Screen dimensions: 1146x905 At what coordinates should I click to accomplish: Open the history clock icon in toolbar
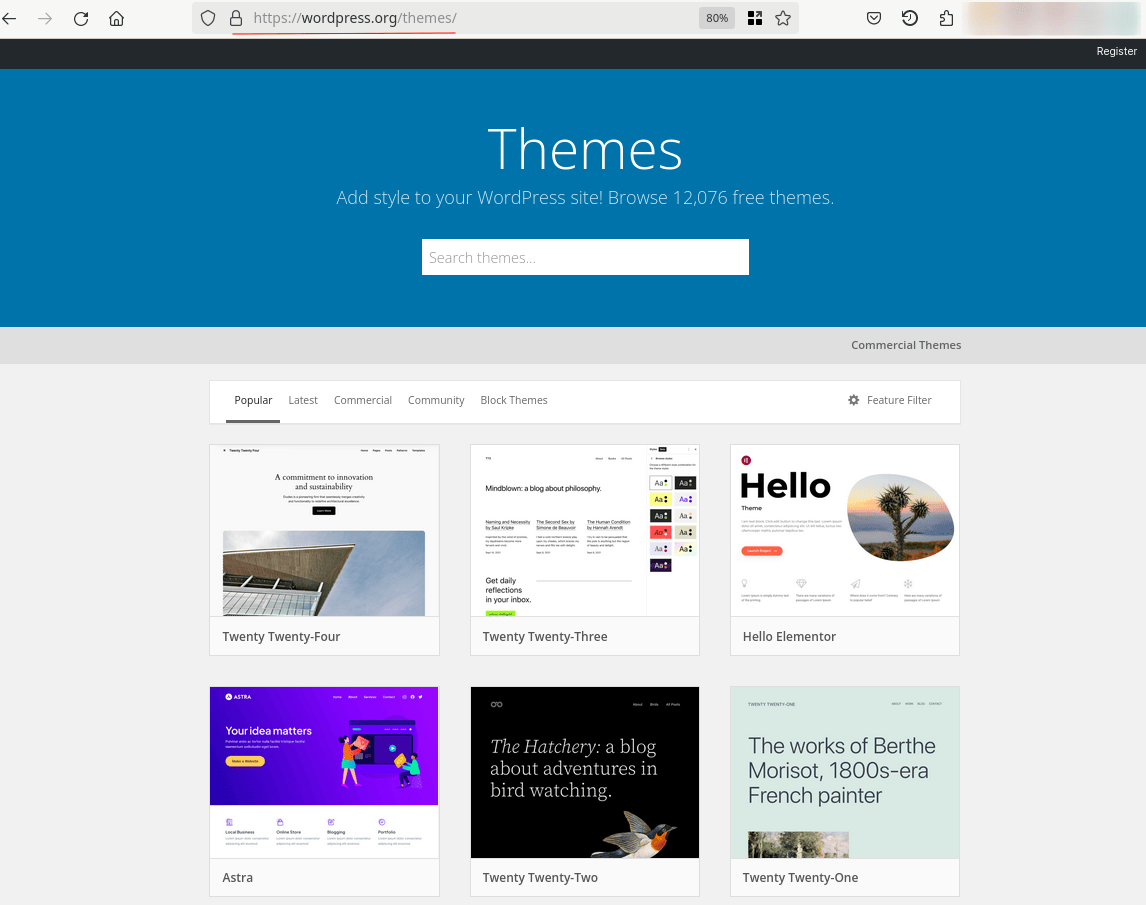coord(909,18)
